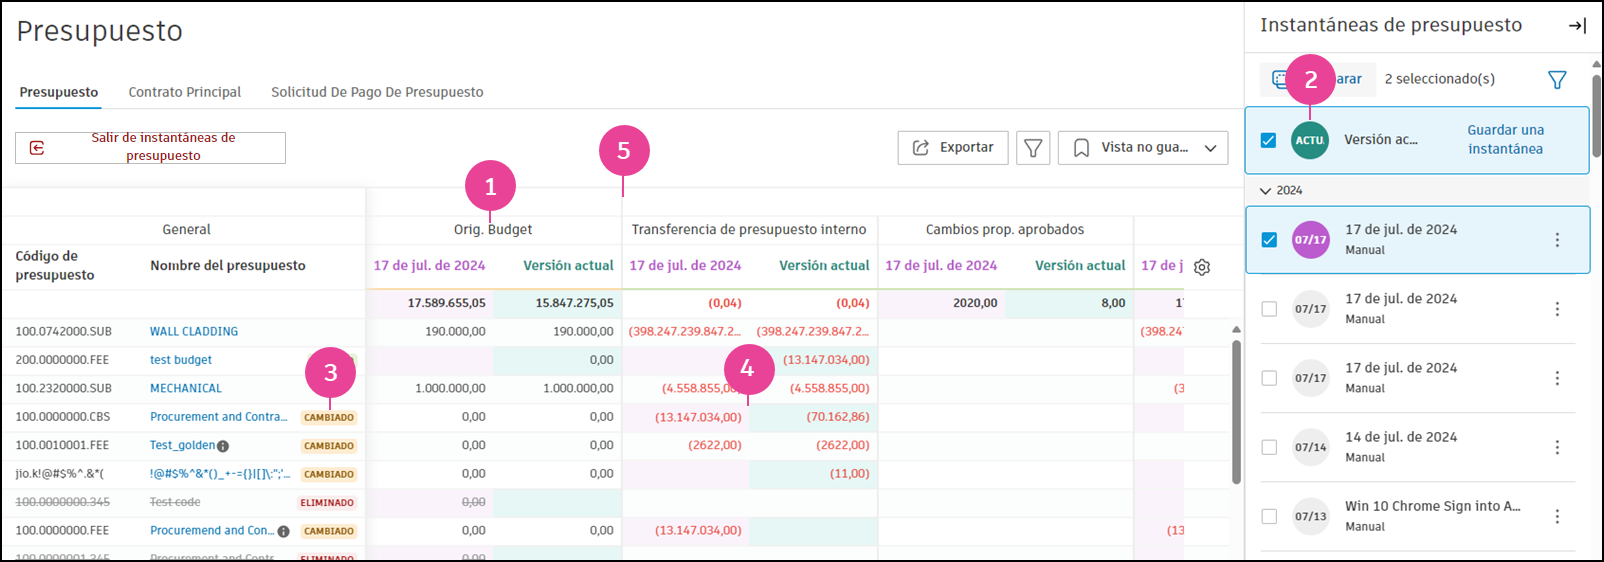Viewport: 1604px width, 562px height.
Task: Click the Nombre del presupuesto header
Action: (x=228, y=266)
